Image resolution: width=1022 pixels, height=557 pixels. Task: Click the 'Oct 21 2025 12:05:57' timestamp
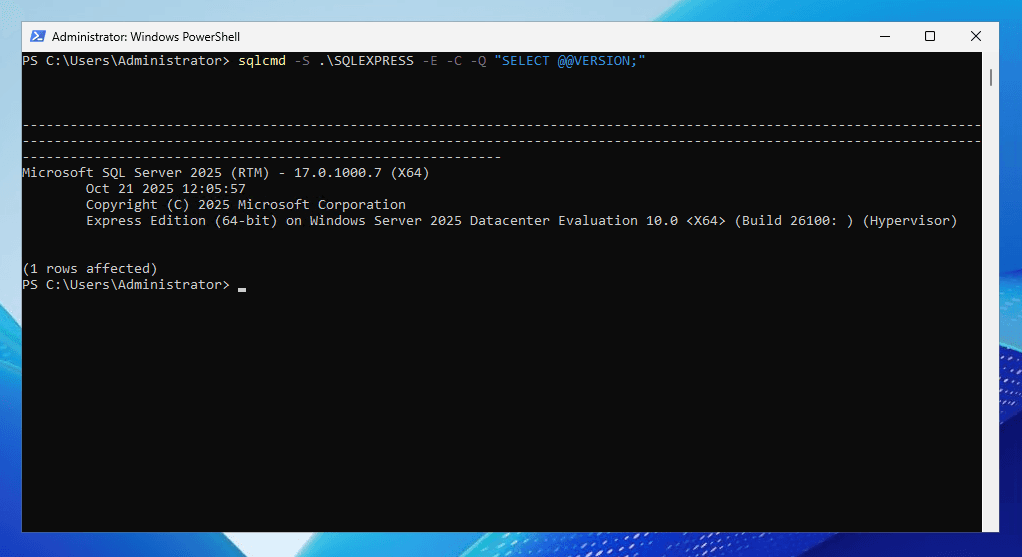[x=166, y=189]
